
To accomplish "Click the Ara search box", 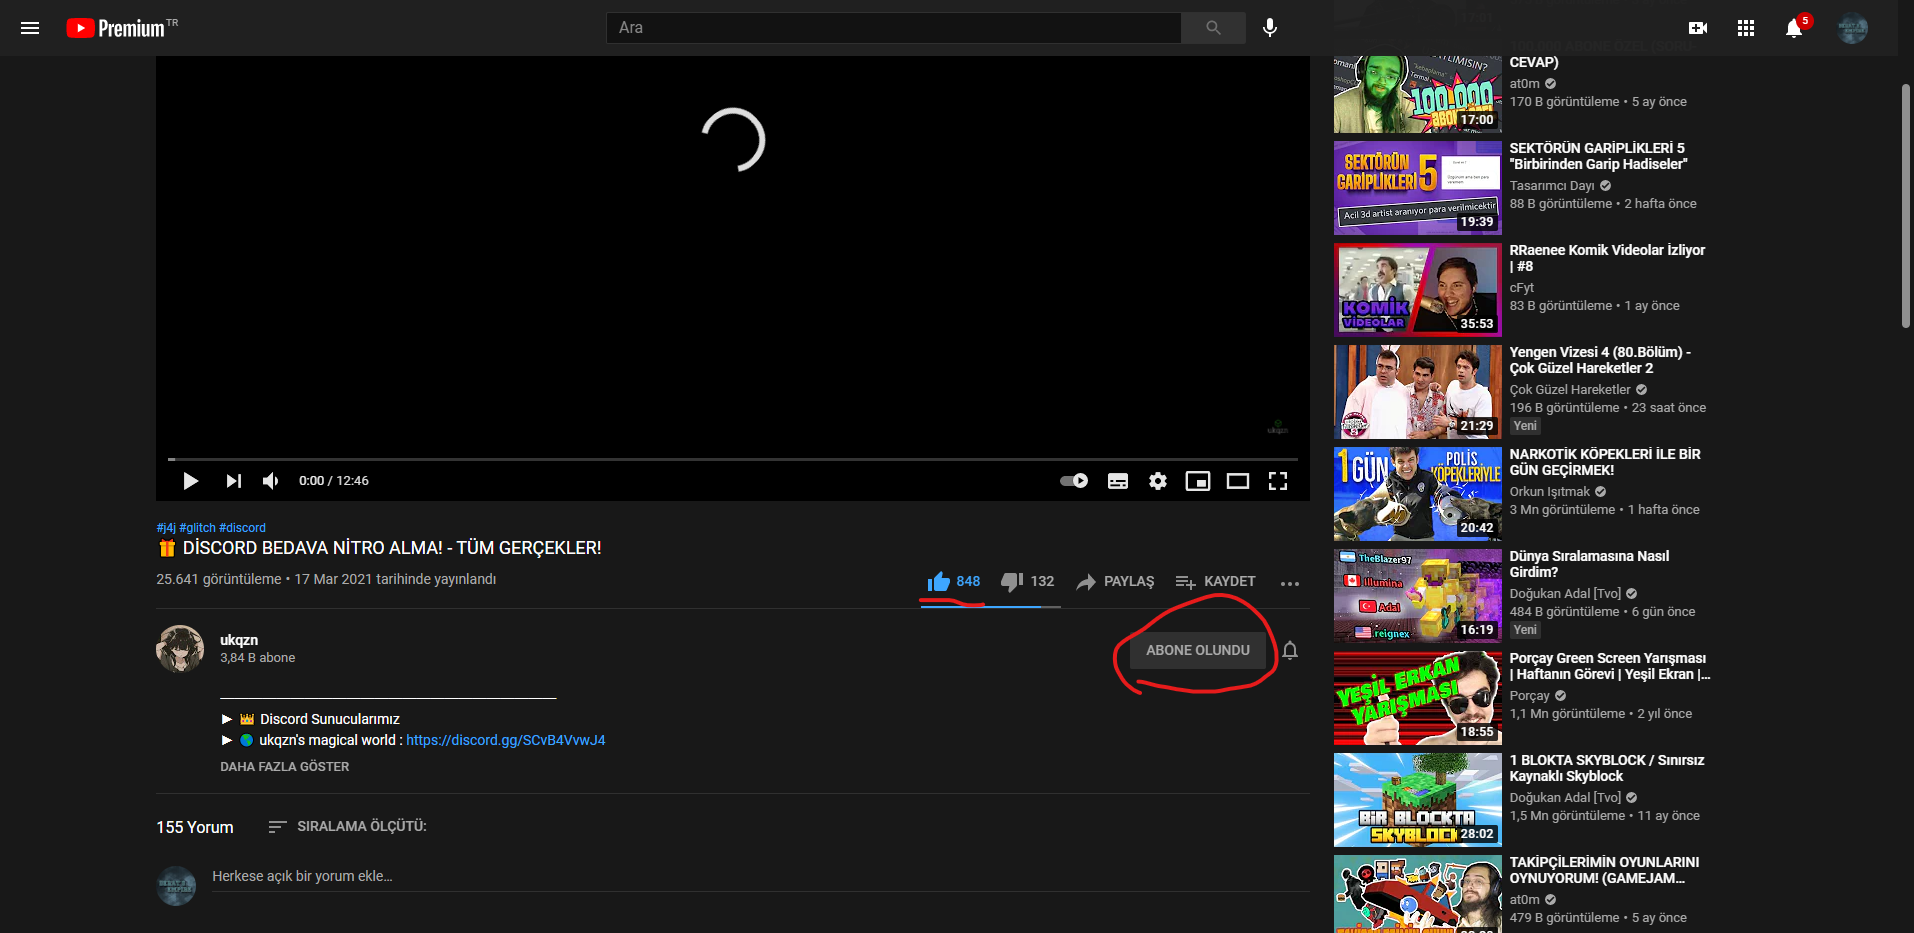I will pos(893,28).
